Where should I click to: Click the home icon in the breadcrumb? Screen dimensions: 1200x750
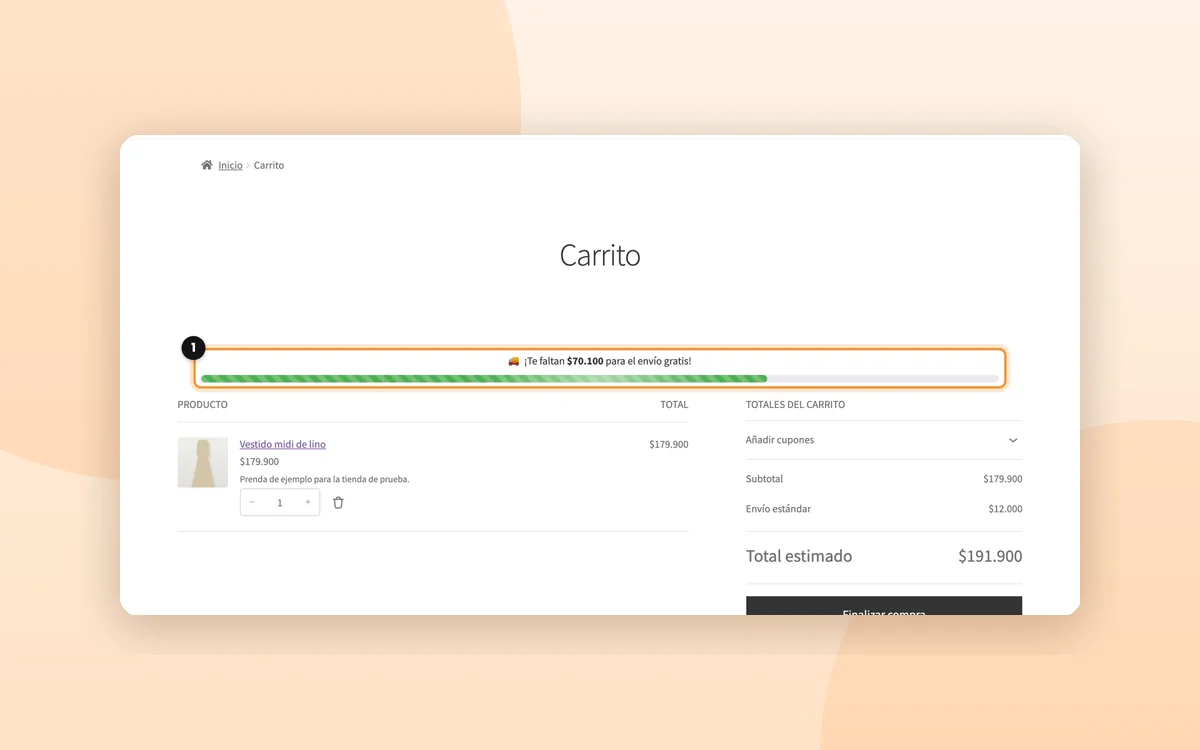(207, 165)
